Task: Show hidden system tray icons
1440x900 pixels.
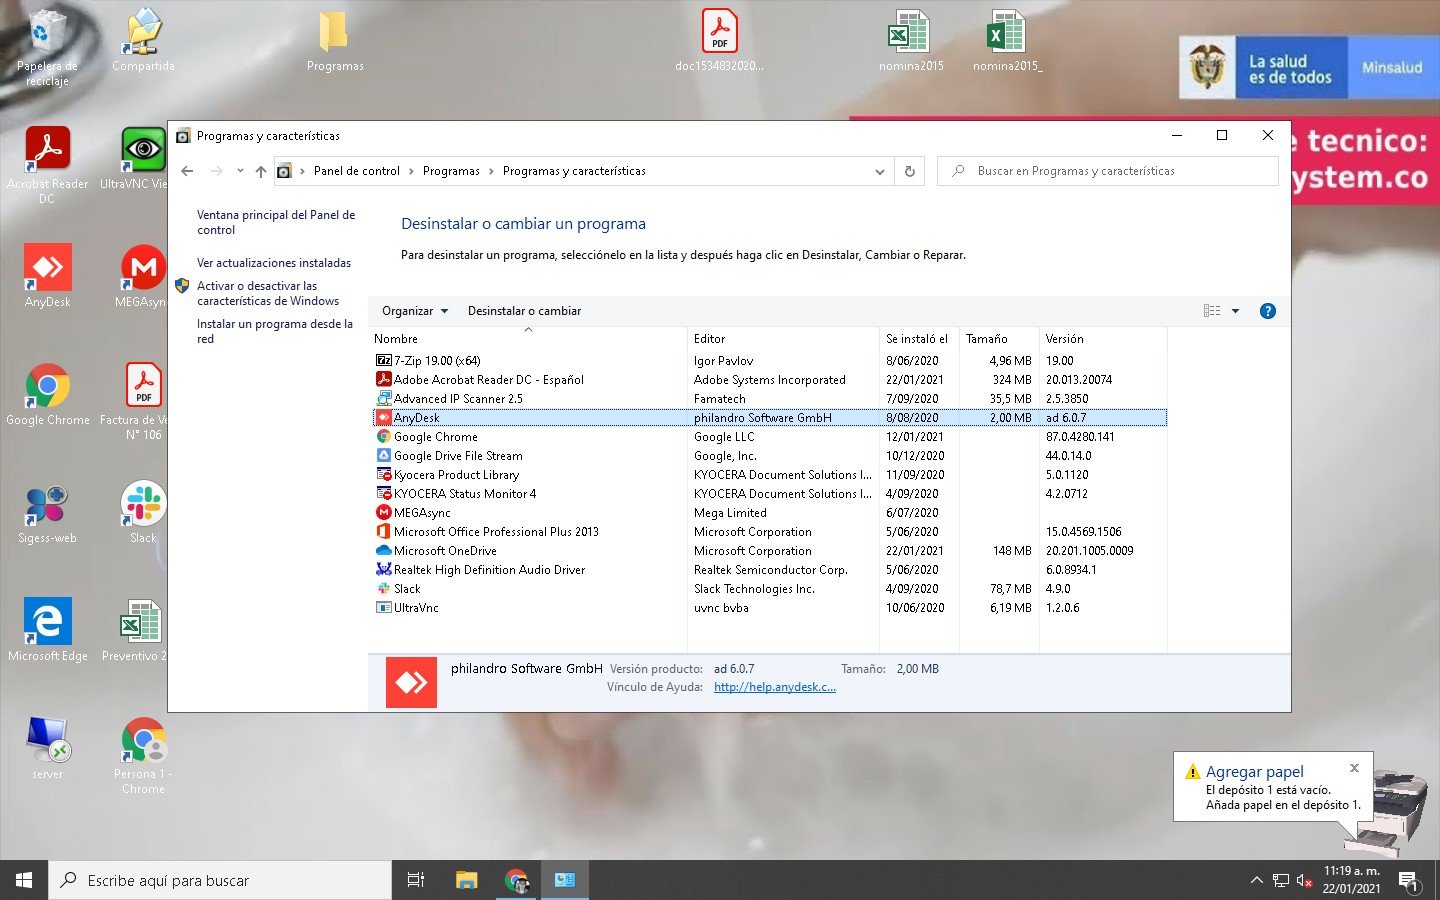Action: pyautogui.click(x=1256, y=880)
